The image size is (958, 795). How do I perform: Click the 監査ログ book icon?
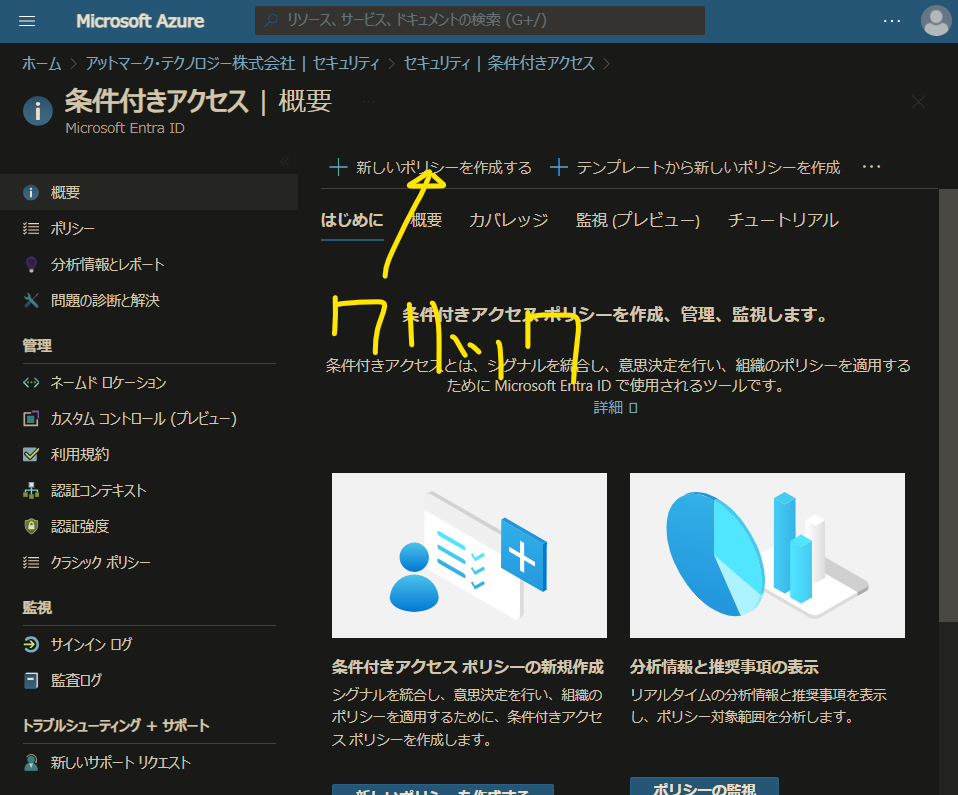point(31,680)
